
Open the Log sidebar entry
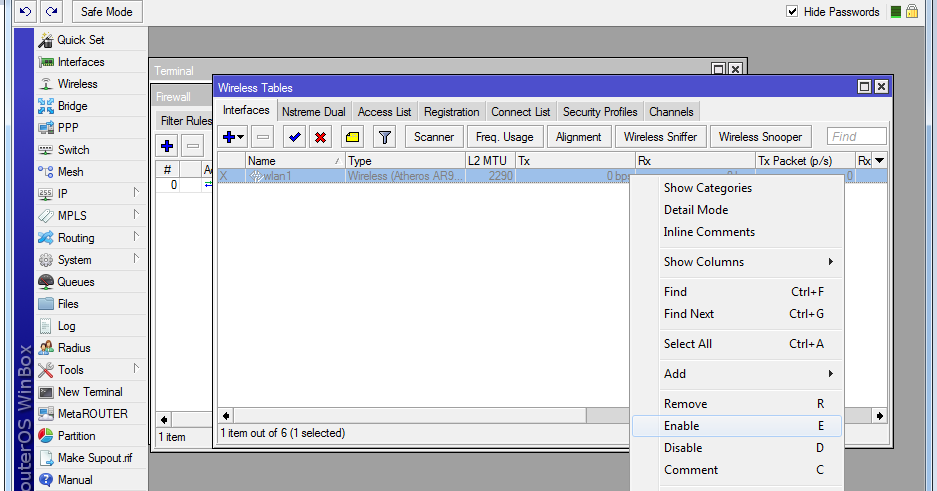pyautogui.click(x=66, y=326)
